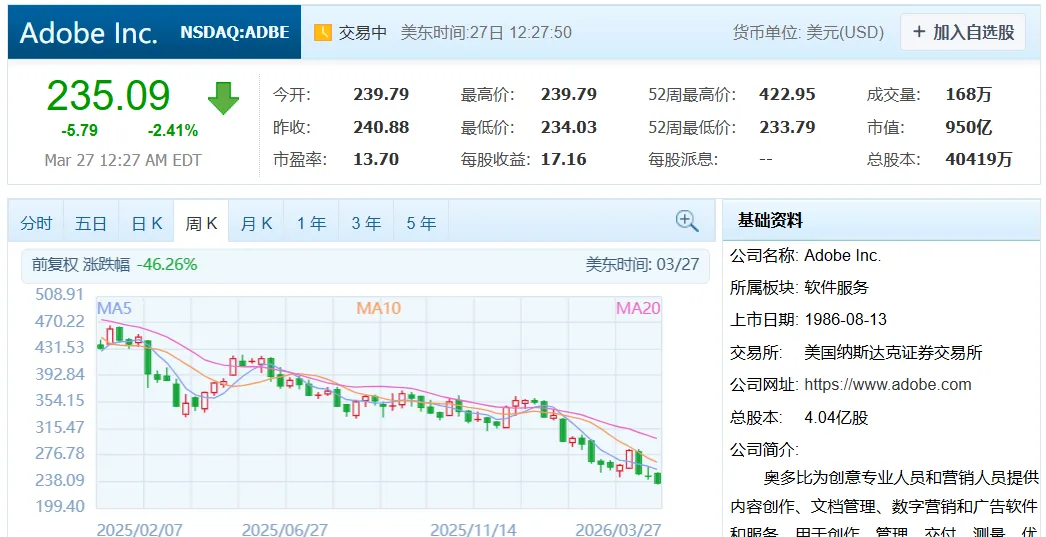Click the plus icon in 加入自选股
The height and width of the screenshot is (537, 1046).
pyautogui.click(x=919, y=31)
